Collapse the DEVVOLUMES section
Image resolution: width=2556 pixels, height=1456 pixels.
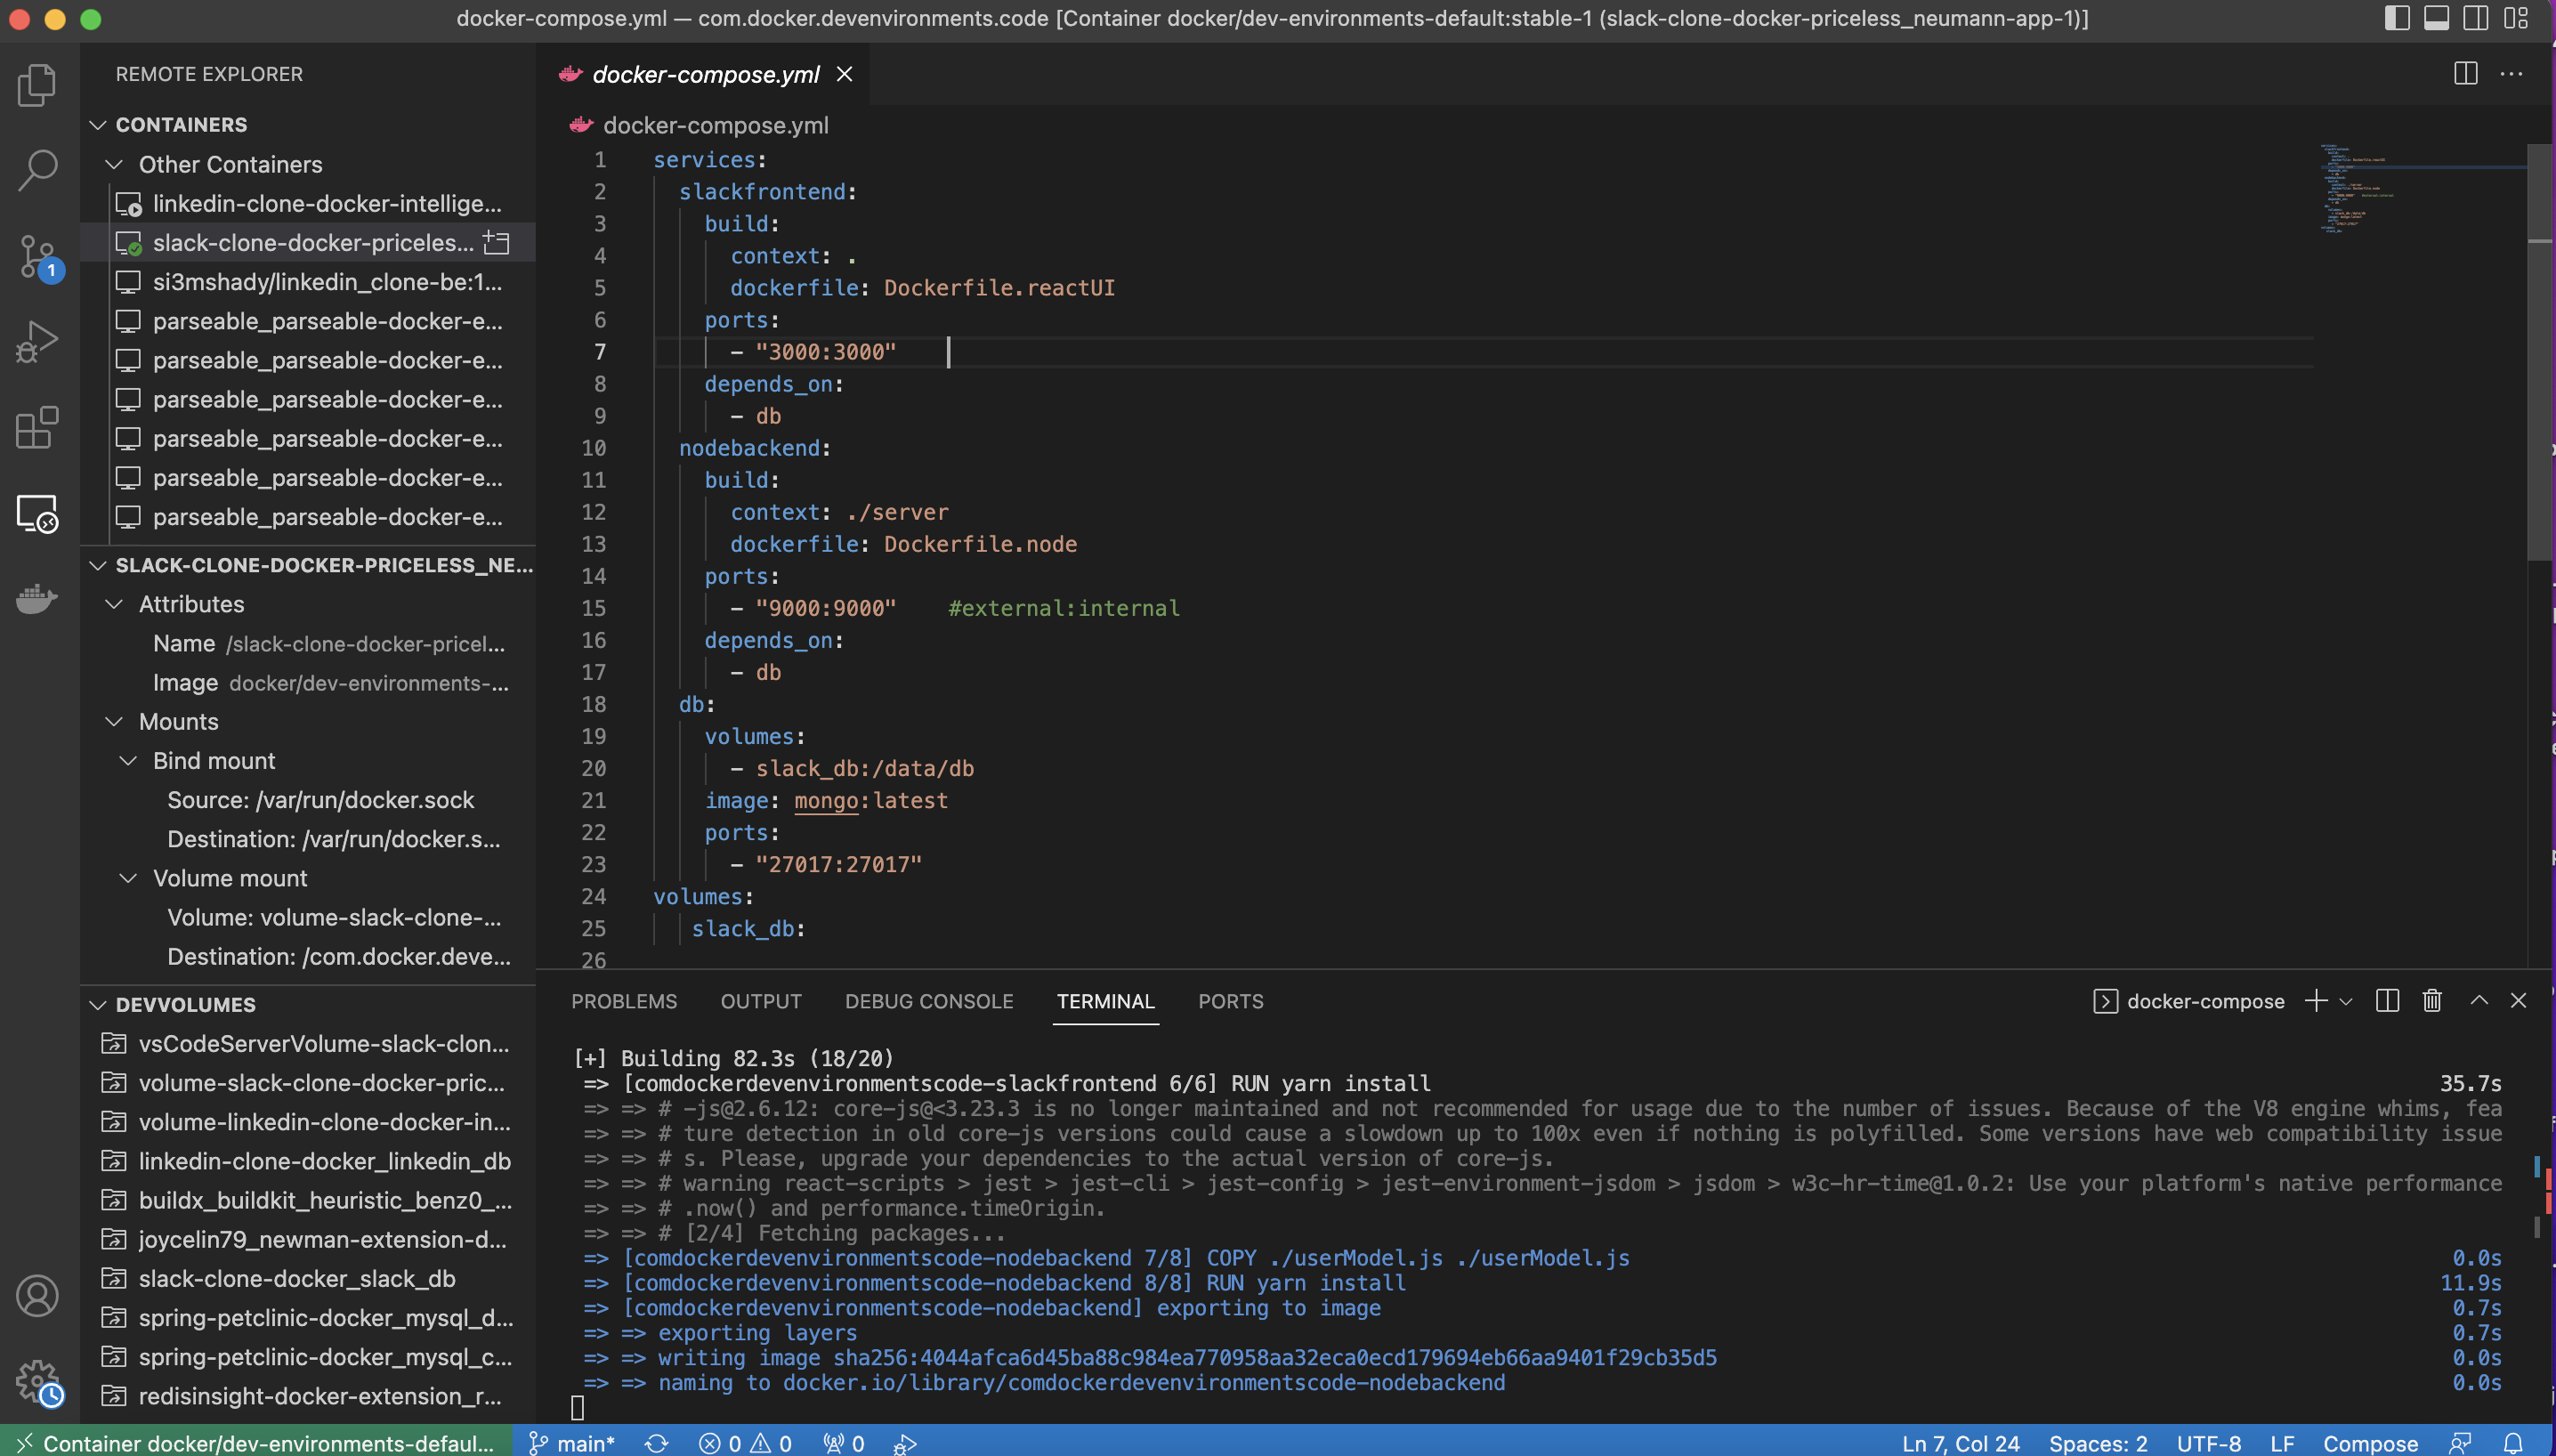(x=98, y=1005)
